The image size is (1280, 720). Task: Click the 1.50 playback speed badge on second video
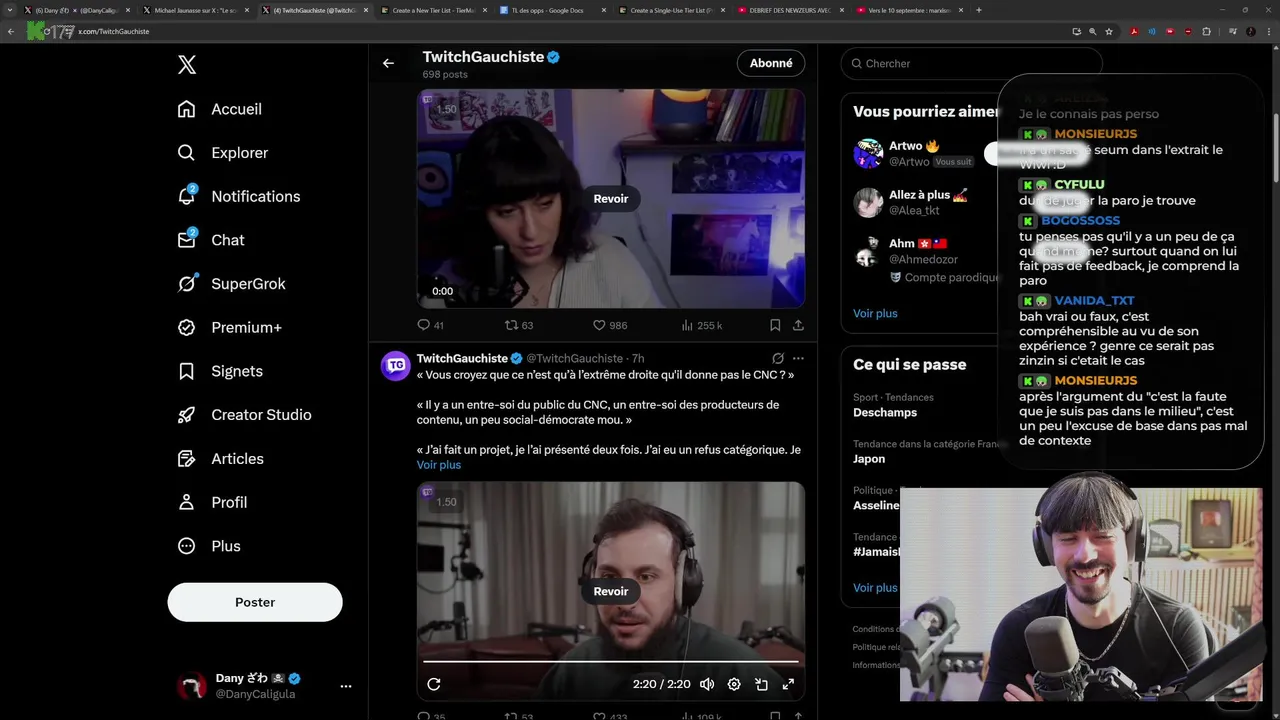point(446,502)
